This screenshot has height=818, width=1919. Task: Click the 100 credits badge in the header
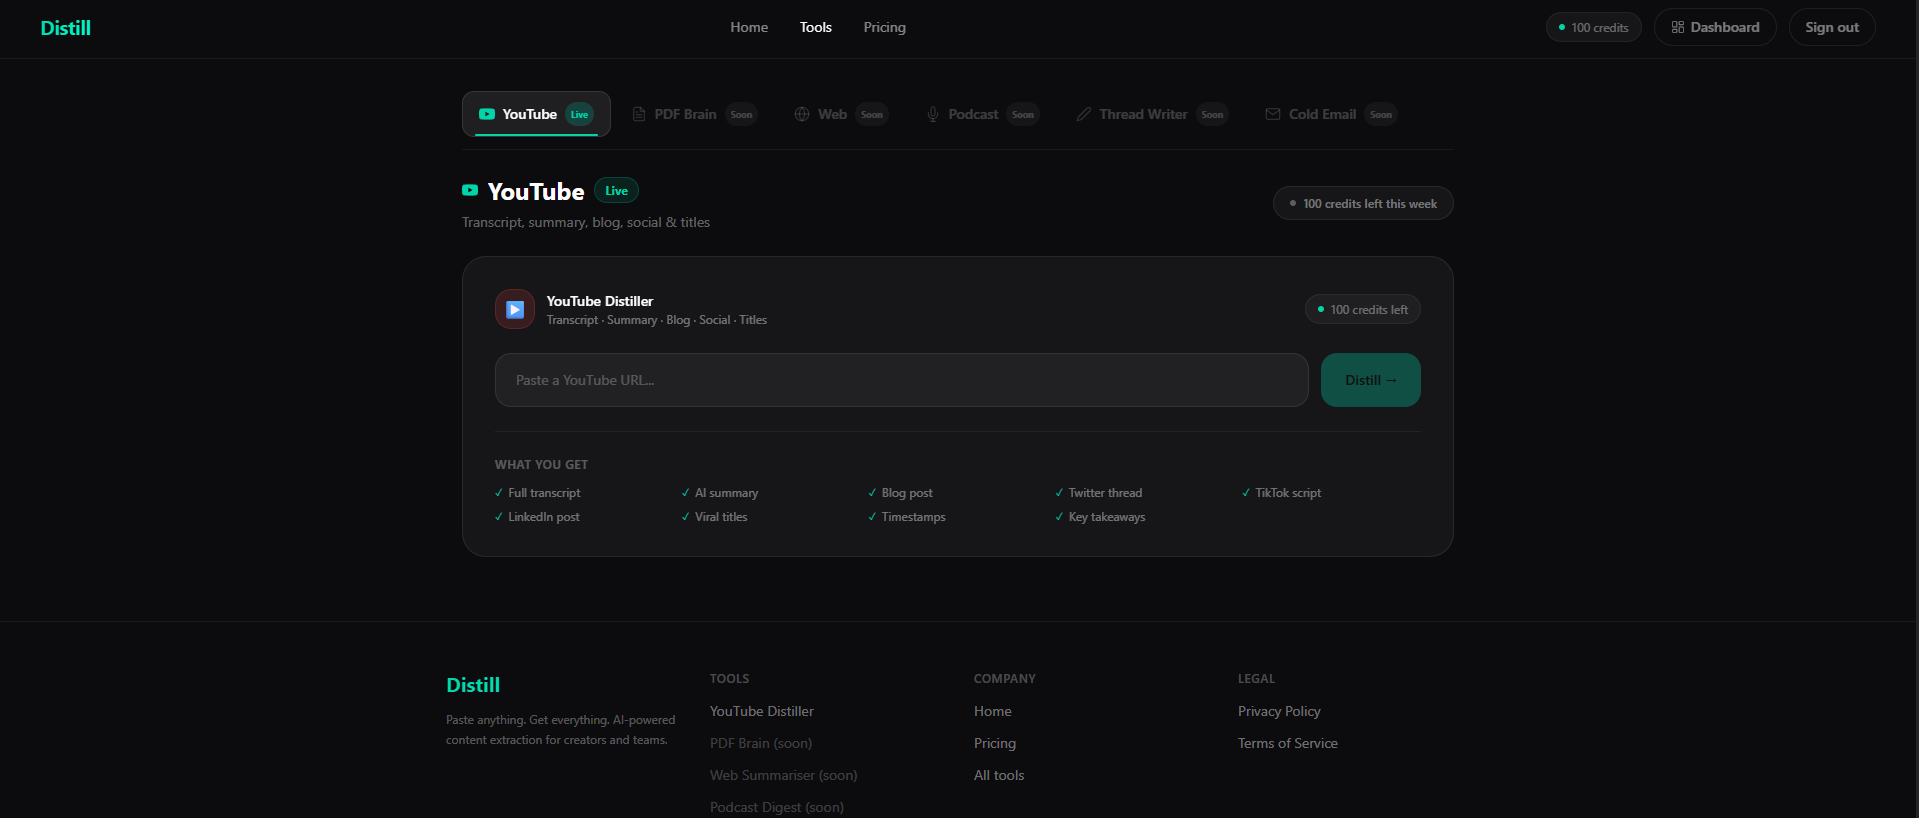pyautogui.click(x=1593, y=27)
